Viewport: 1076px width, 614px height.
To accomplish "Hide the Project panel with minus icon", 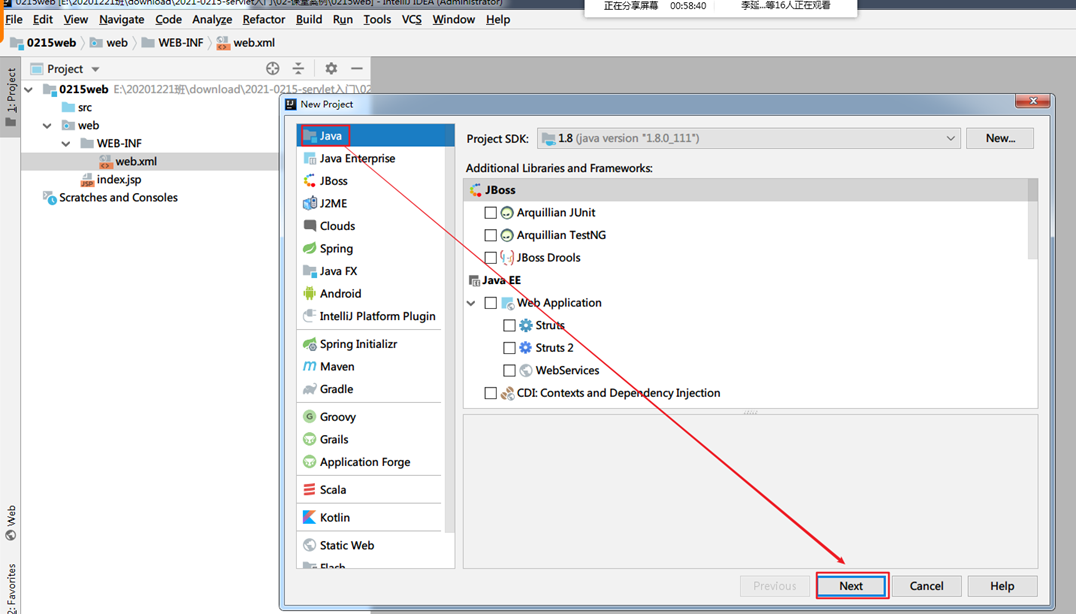I will point(357,69).
